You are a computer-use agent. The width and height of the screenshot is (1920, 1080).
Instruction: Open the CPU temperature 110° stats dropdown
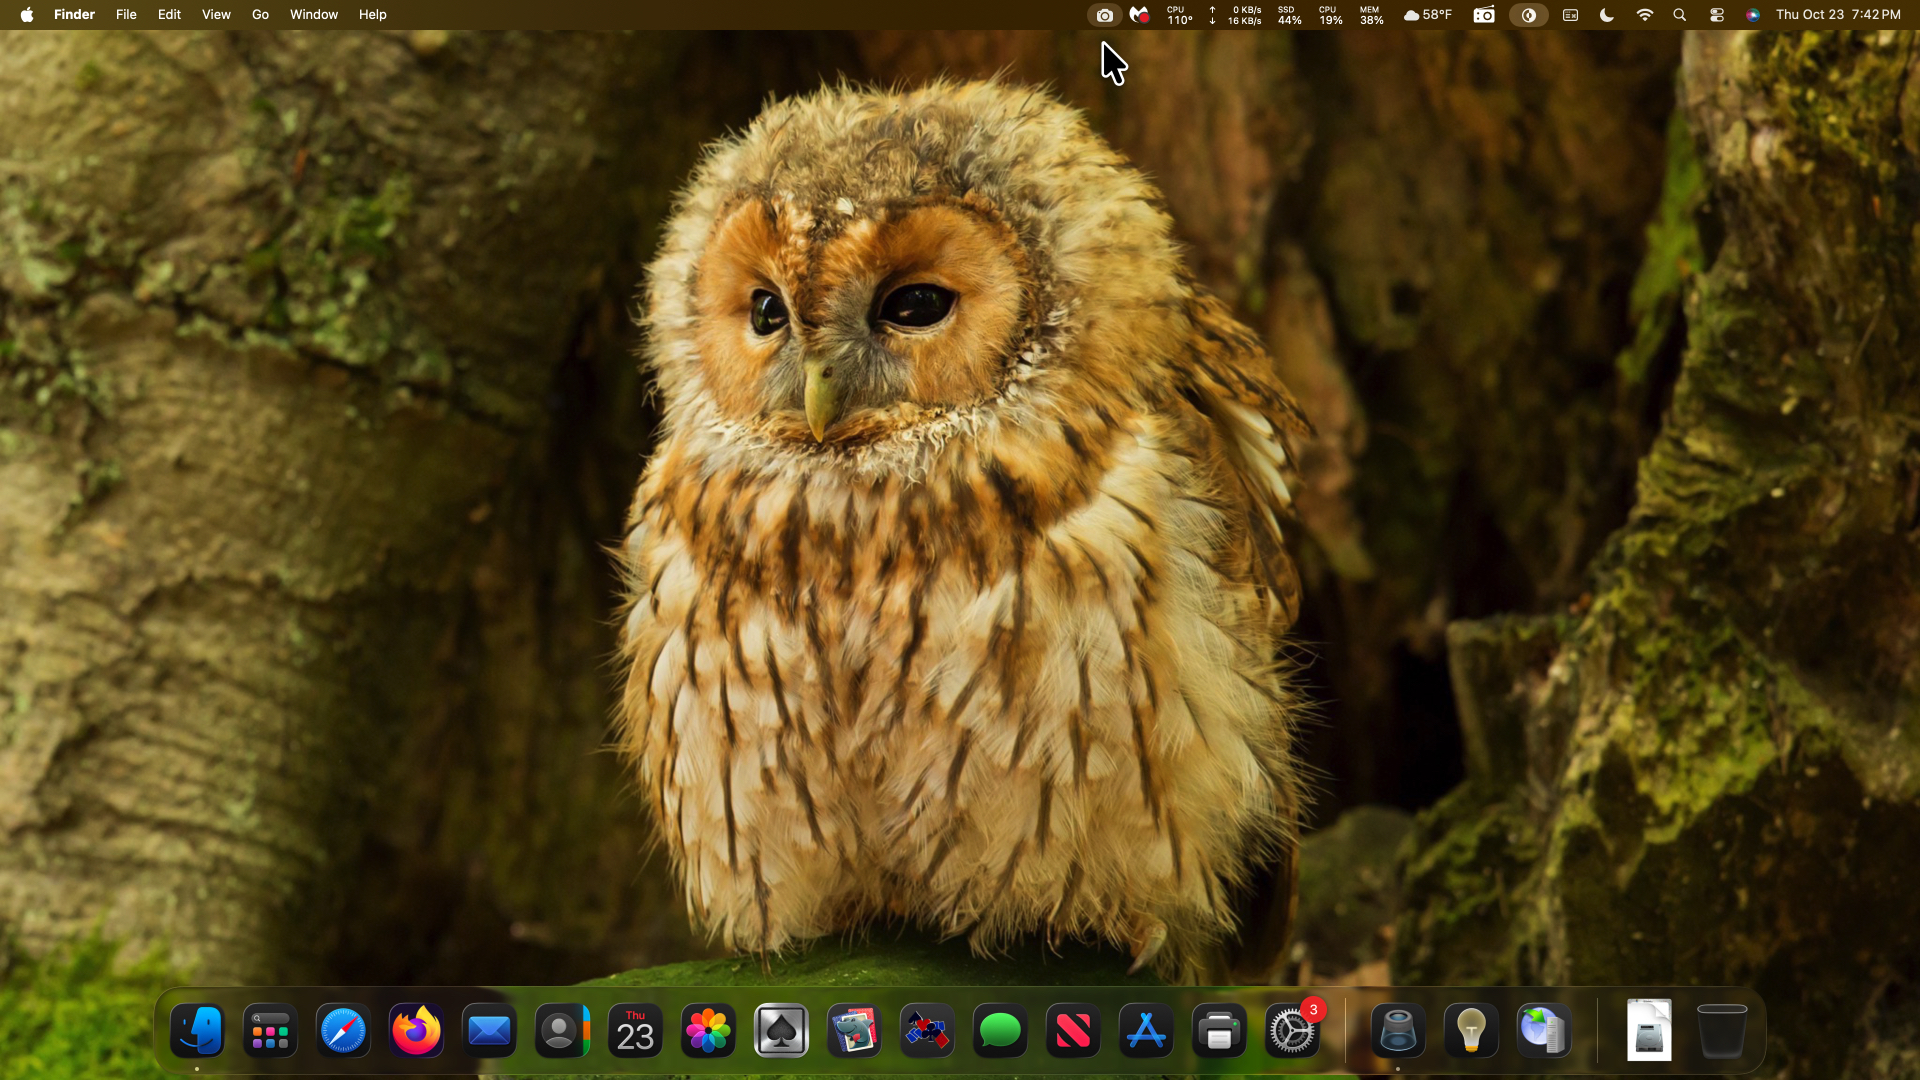pyautogui.click(x=1179, y=15)
